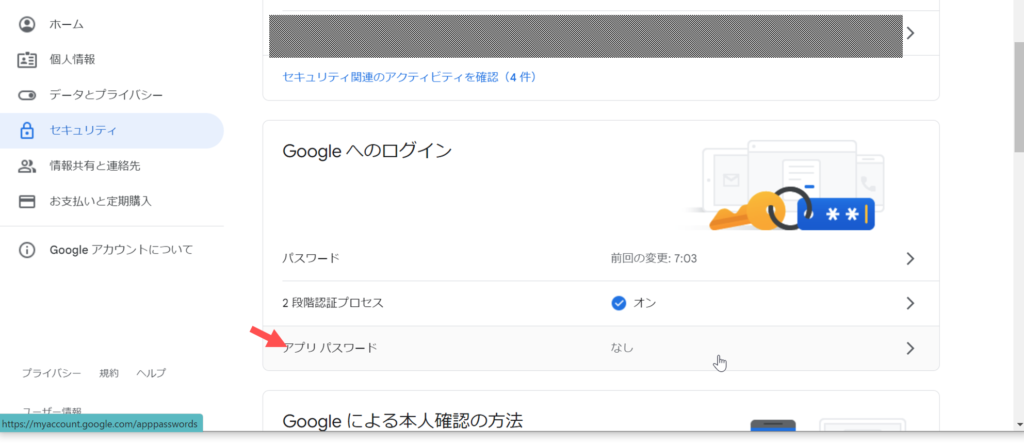Select セキュリティ in the sidebar
This screenshot has width=1024, height=445.
[112, 131]
